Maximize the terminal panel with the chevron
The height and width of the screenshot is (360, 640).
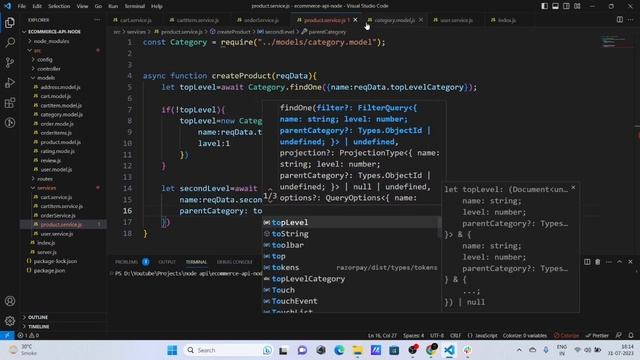[x=619, y=262]
